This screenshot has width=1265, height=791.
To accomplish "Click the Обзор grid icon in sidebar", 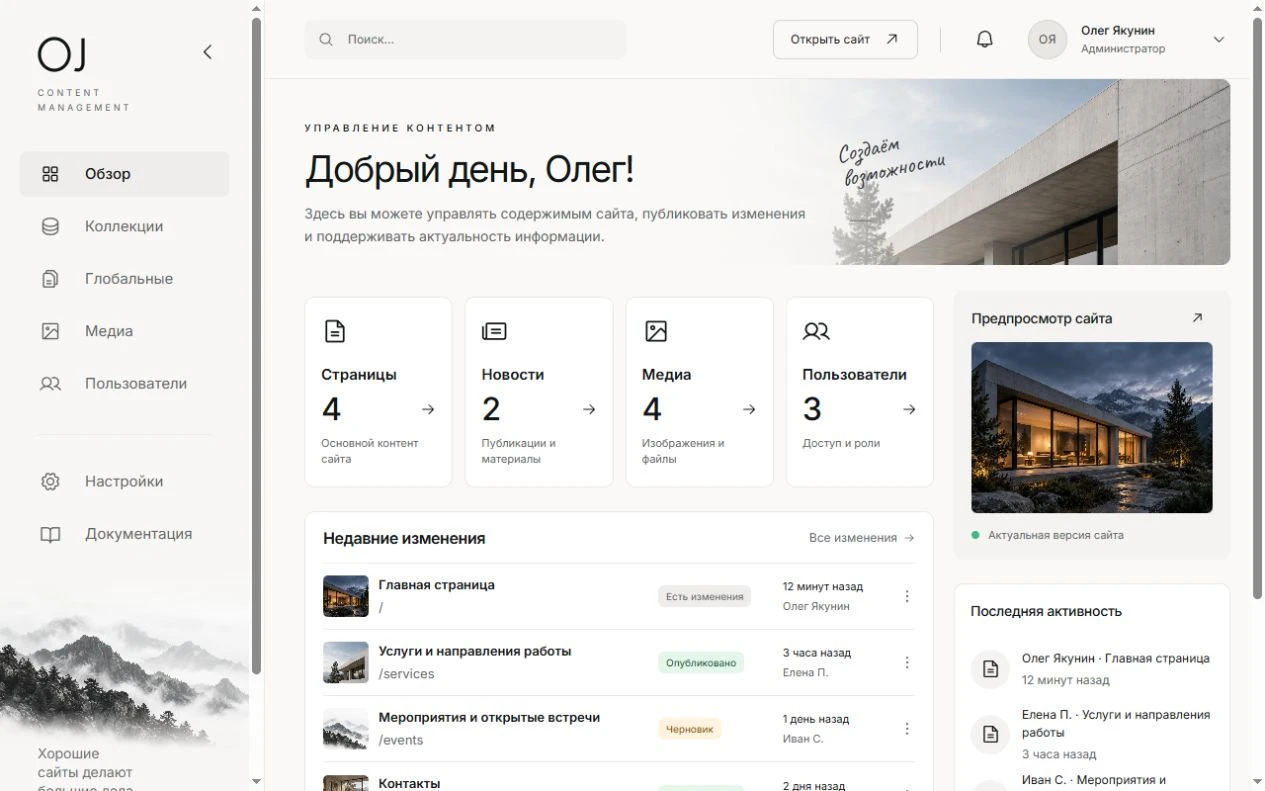I will (50, 174).
